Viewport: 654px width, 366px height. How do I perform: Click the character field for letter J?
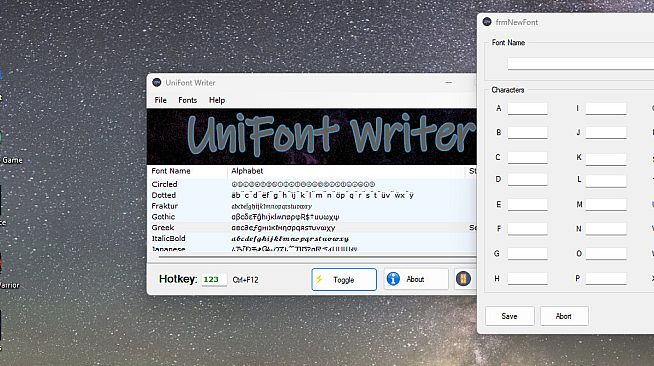pos(606,133)
